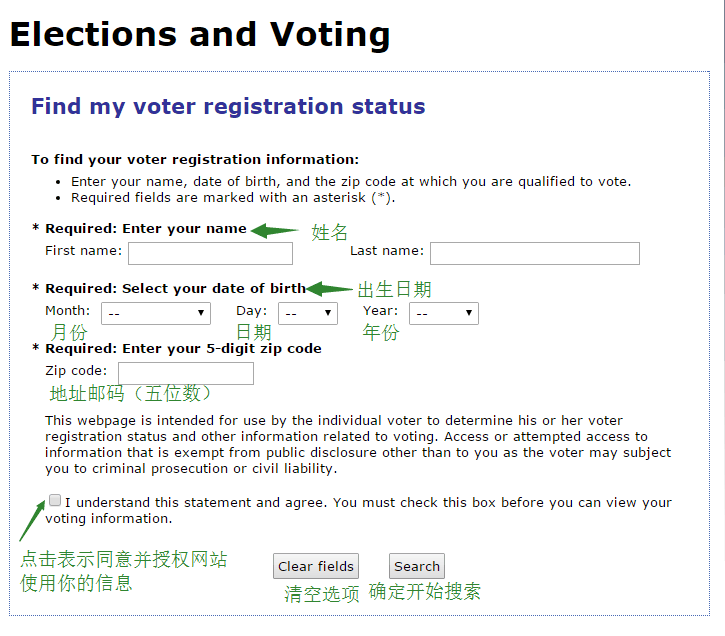
Task: Click the green 出生日期 annotation text
Action: [x=394, y=290]
